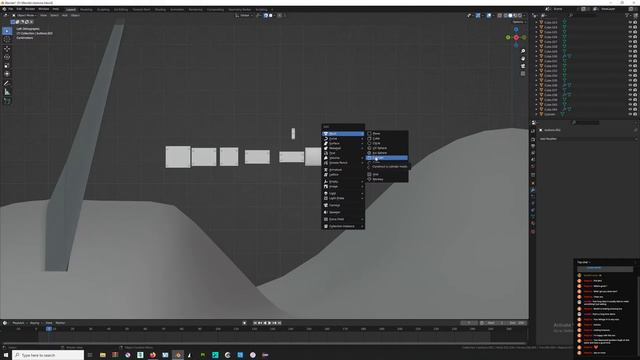Screen dimensions: 640x360
Task: Click the viewport pan hand gizmo
Action: click(x=523, y=58)
